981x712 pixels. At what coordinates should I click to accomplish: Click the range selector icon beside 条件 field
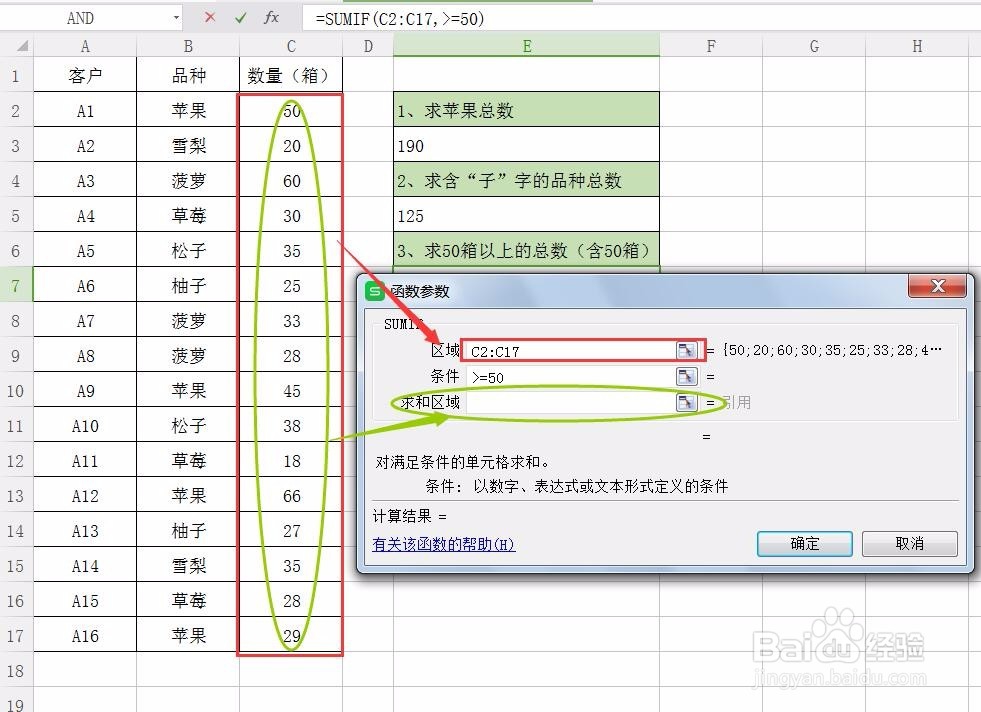click(x=685, y=377)
